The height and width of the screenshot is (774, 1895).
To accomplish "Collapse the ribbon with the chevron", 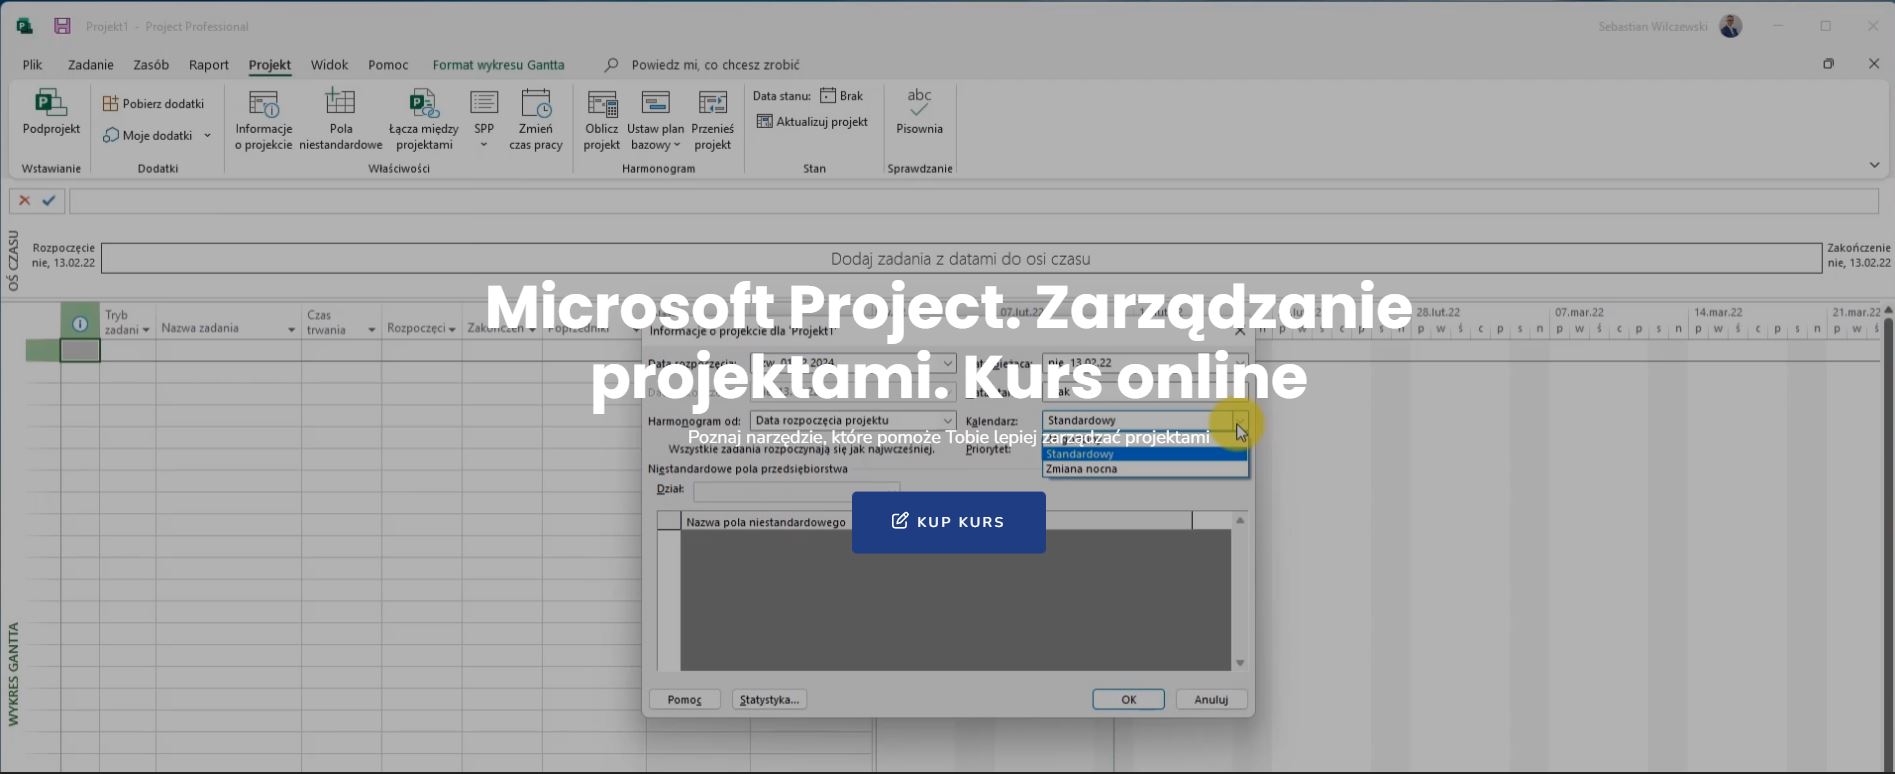I will 1874,165.
